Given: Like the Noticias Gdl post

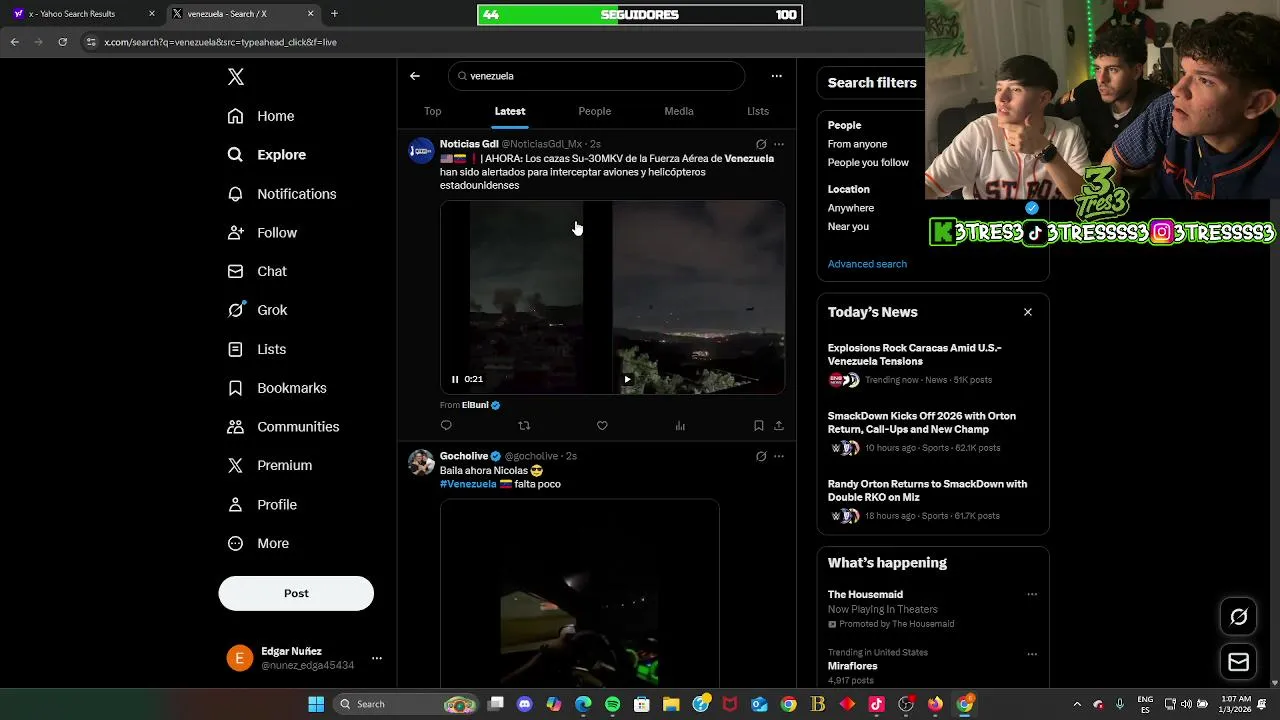Looking at the screenshot, I should (602, 426).
